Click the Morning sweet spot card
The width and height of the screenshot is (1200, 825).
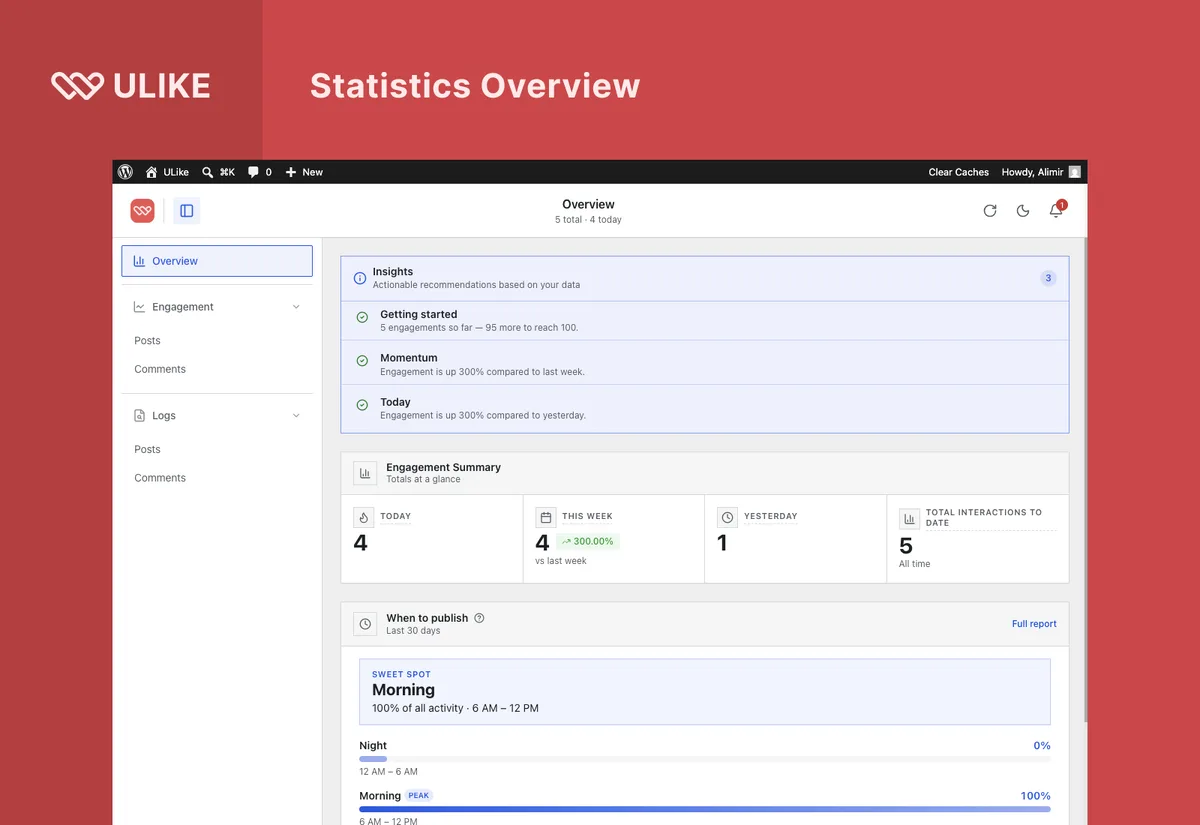[705, 691]
